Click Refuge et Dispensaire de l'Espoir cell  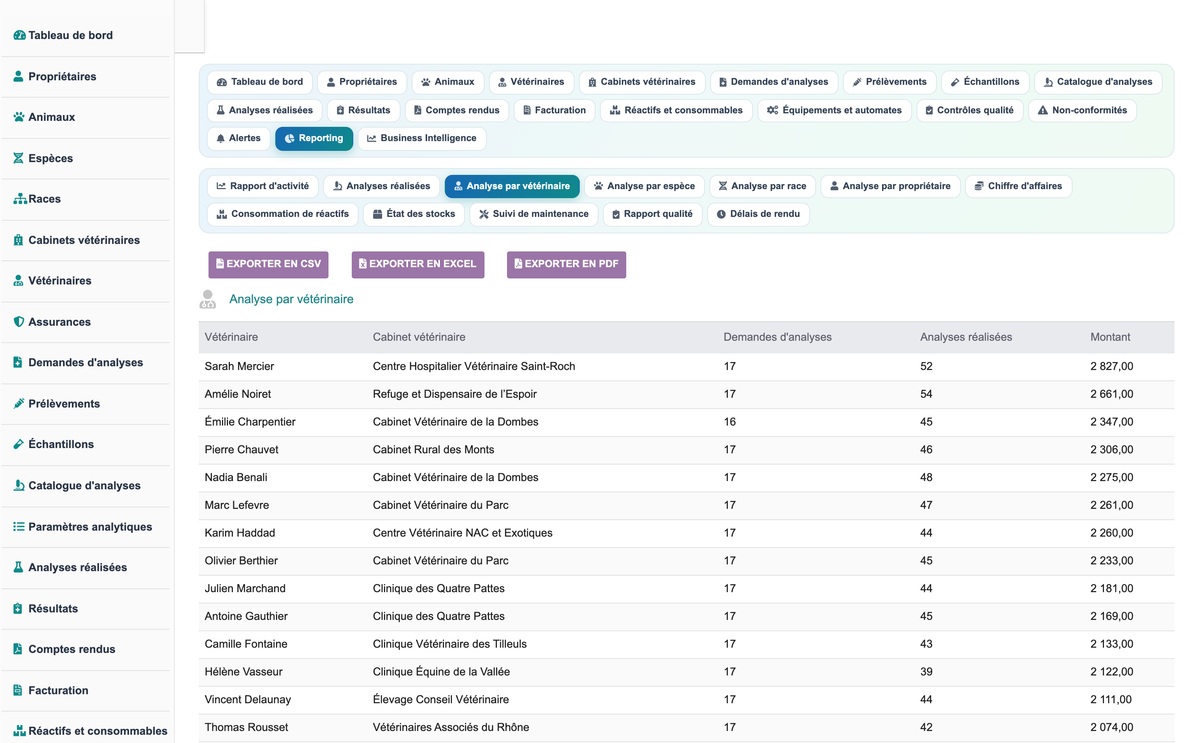[454, 394]
